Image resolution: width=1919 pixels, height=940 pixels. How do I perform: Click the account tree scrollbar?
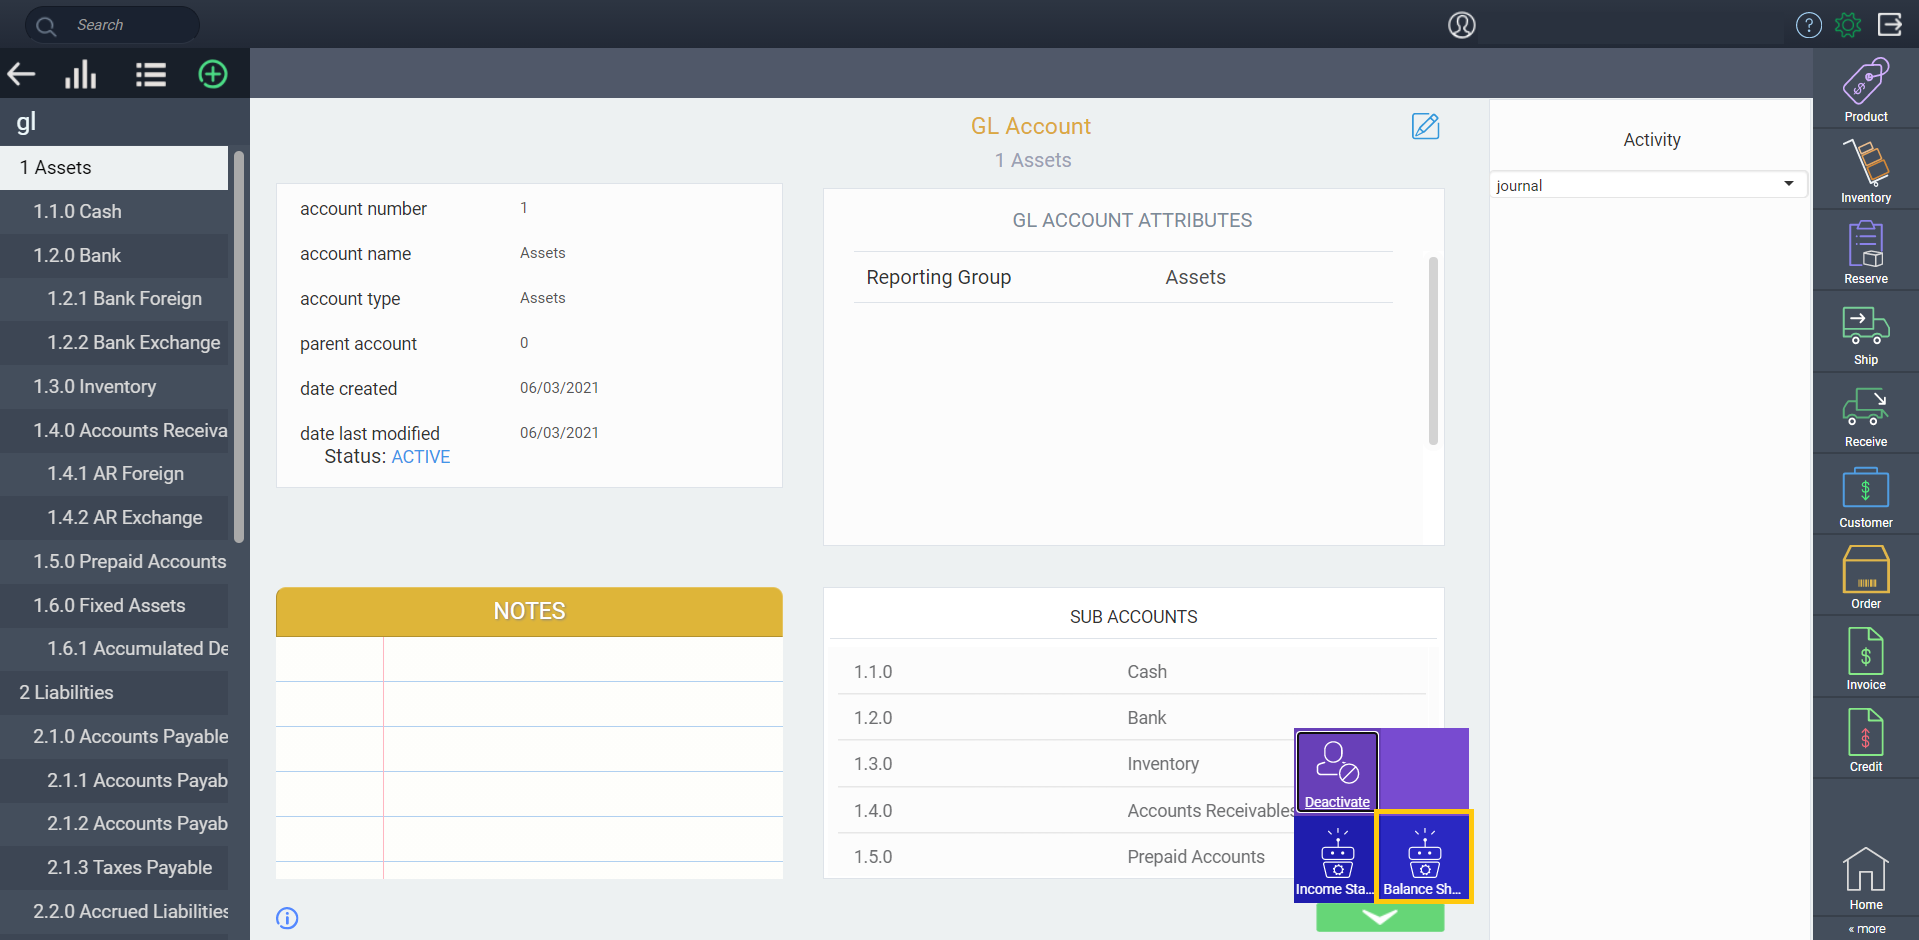[238, 345]
